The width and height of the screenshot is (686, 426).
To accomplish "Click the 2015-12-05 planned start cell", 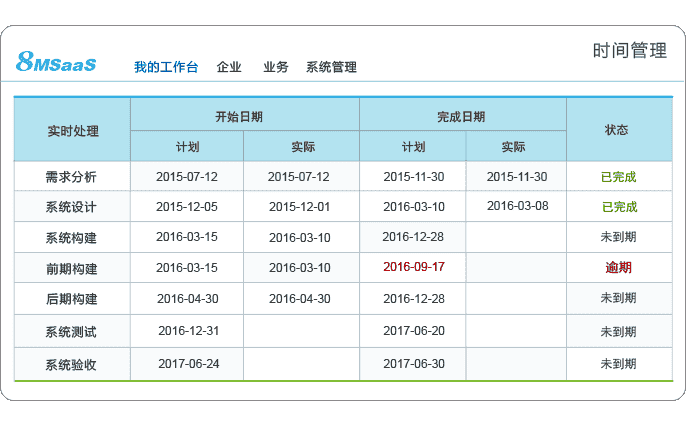I will tap(187, 206).
